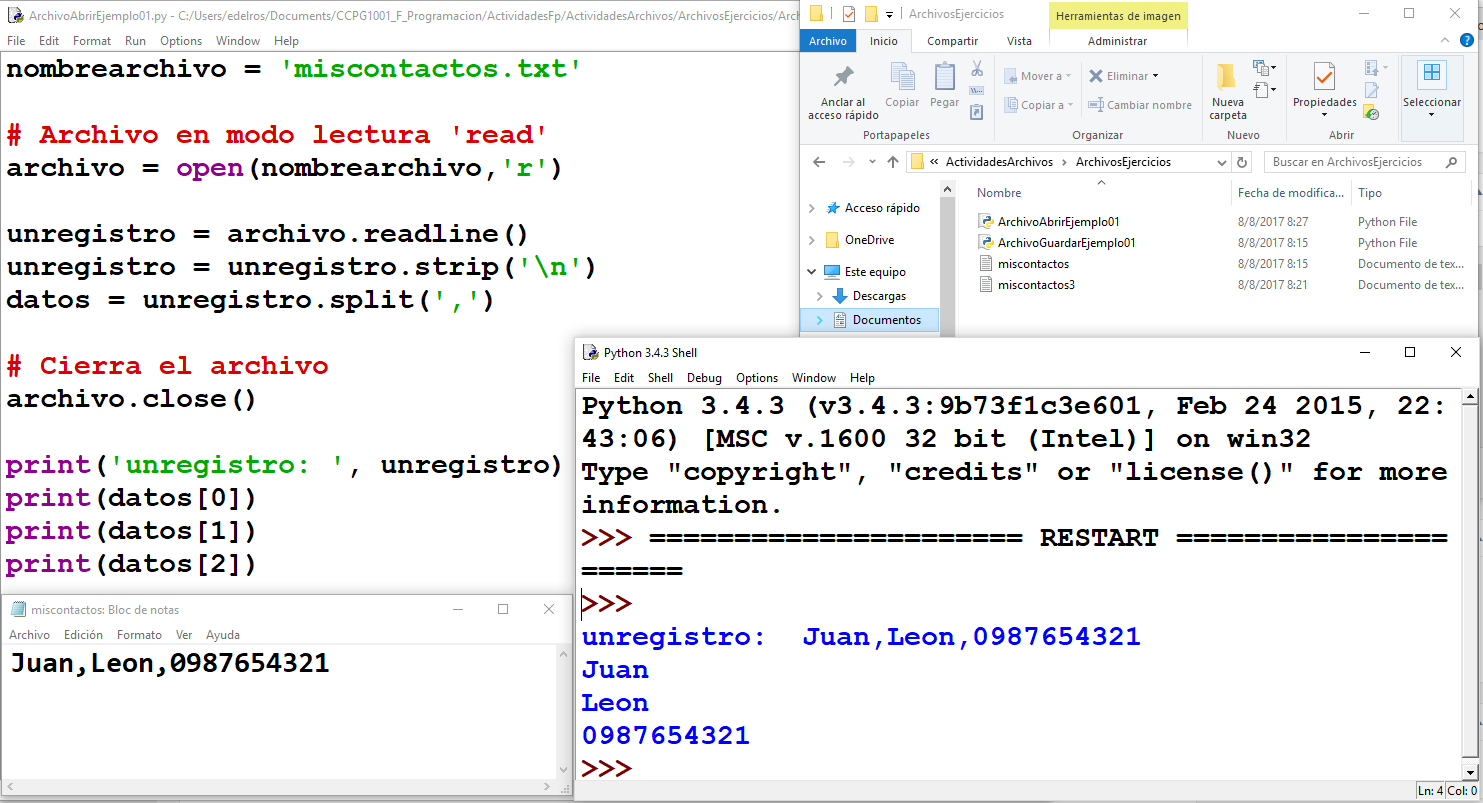Viewport: 1483px width, 803px height.
Task: Click the Propiedades checkmark icon
Action: click(1324, 76)
